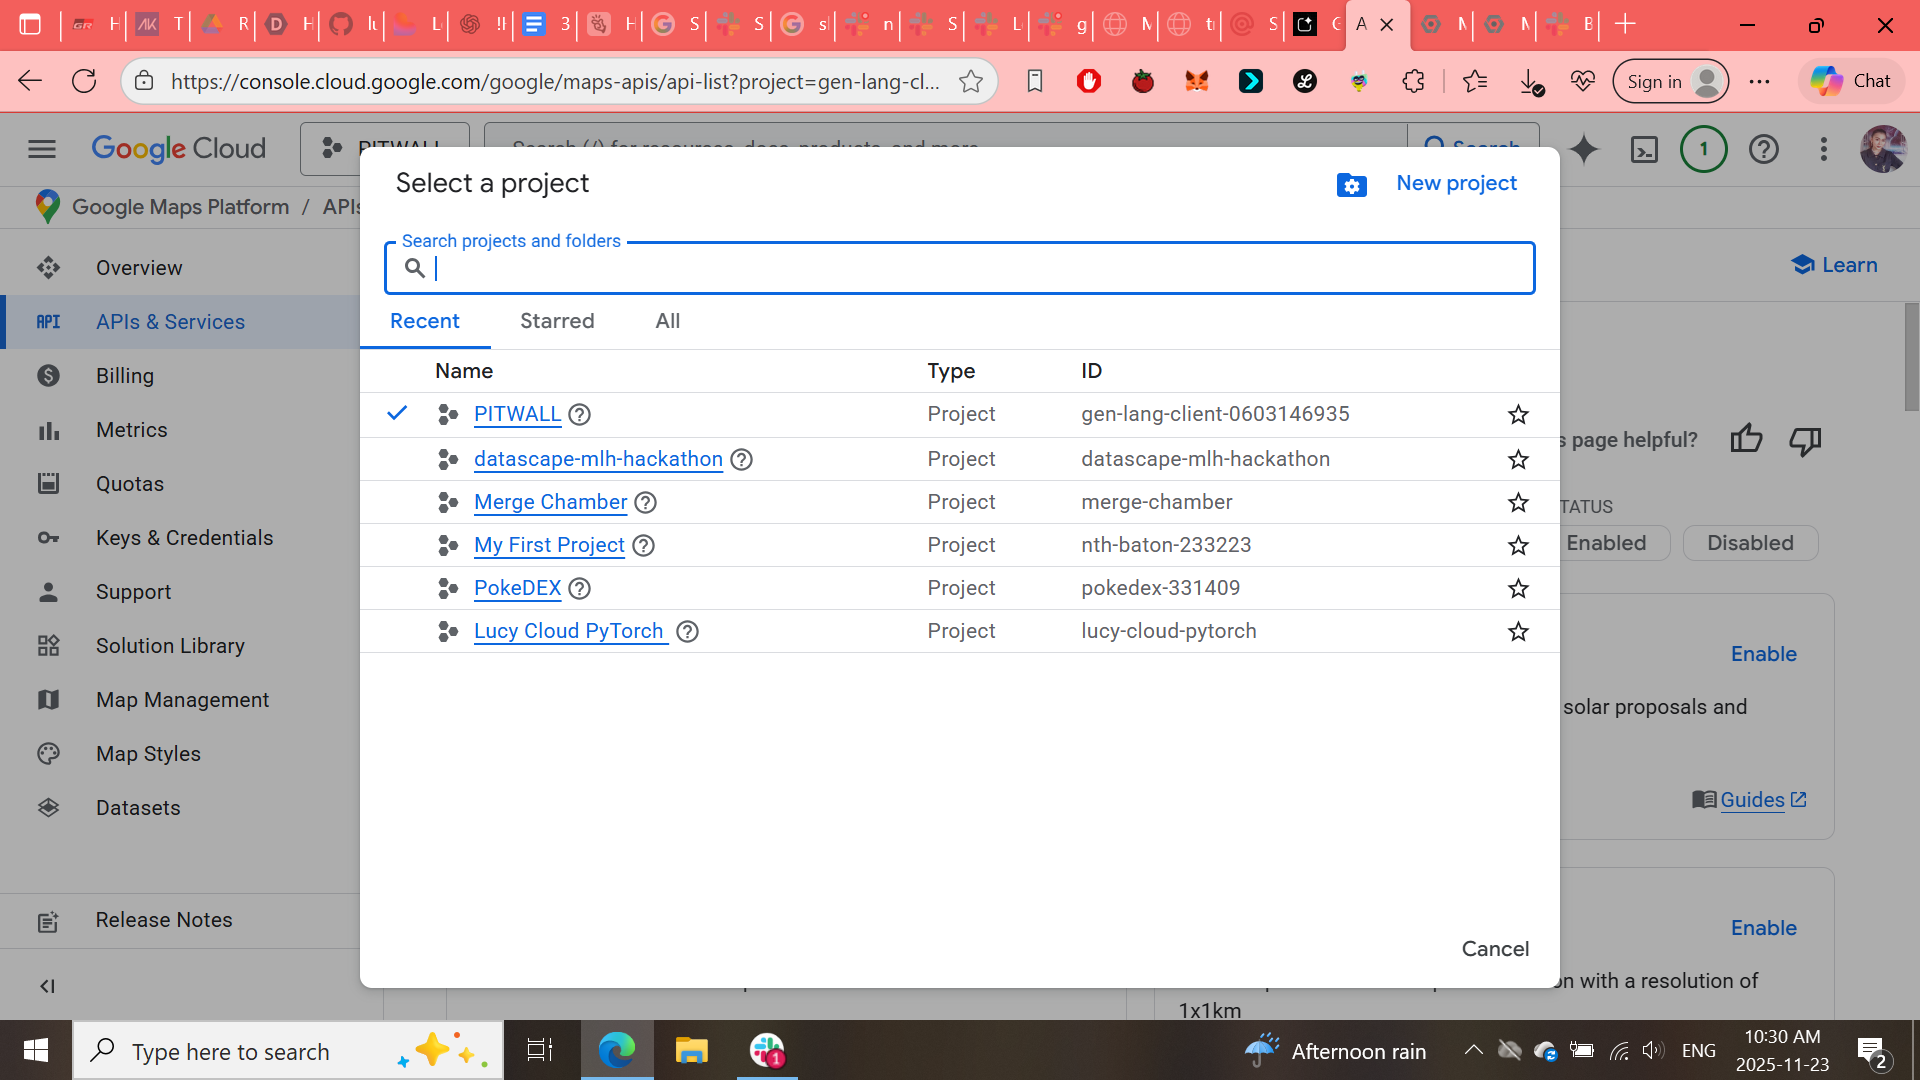Open Gemini sparkle assistant icon

(x=1584, y=150)
